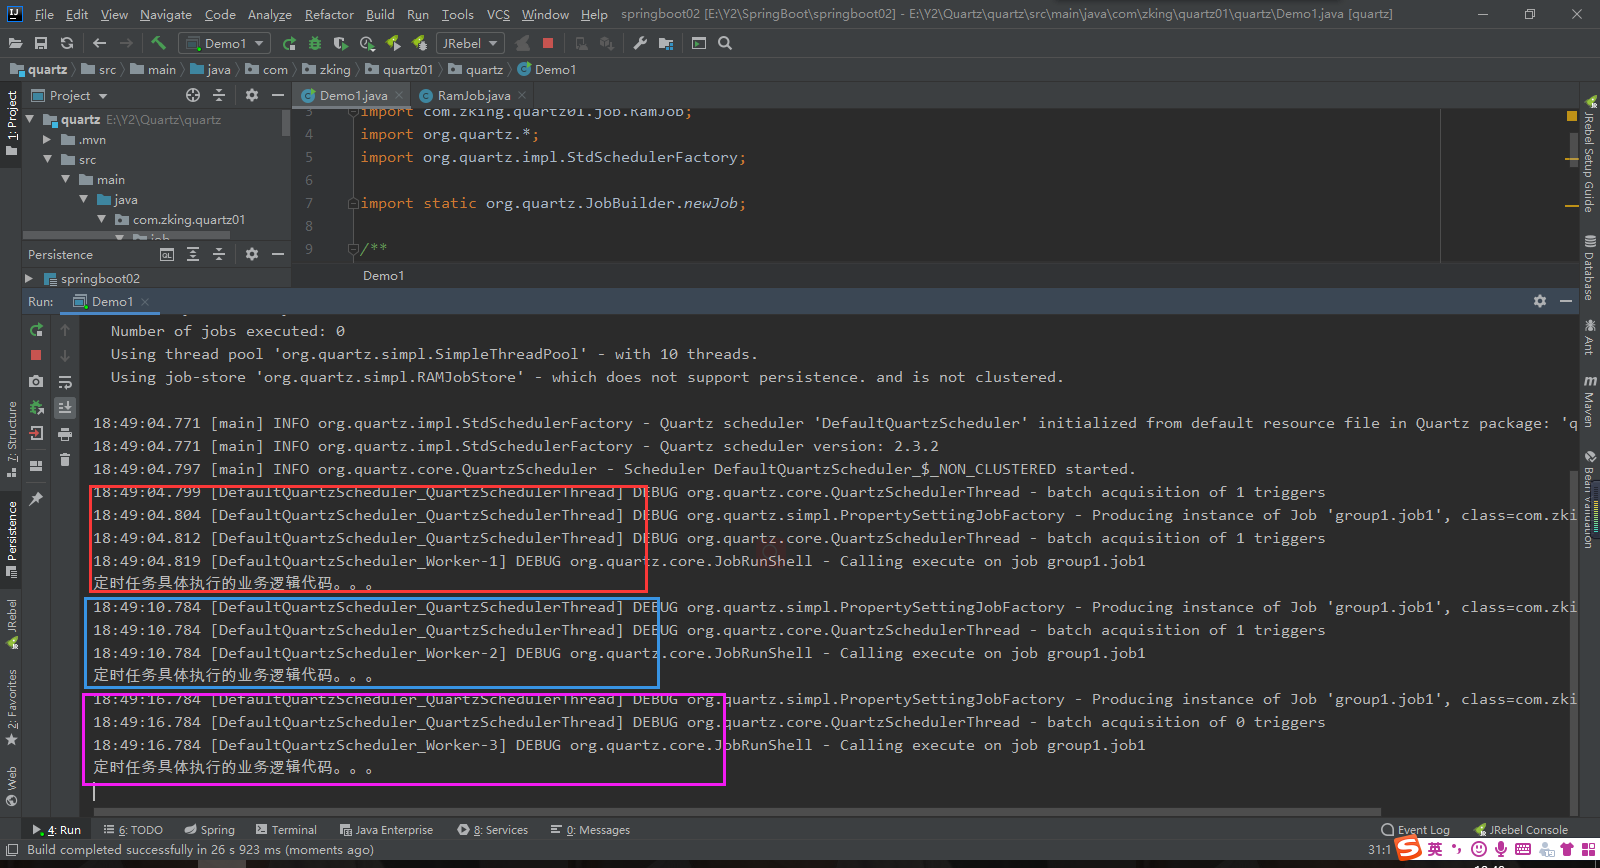Open the Project panel gear options
1600x868 pixels.
(x=252, y=95)
